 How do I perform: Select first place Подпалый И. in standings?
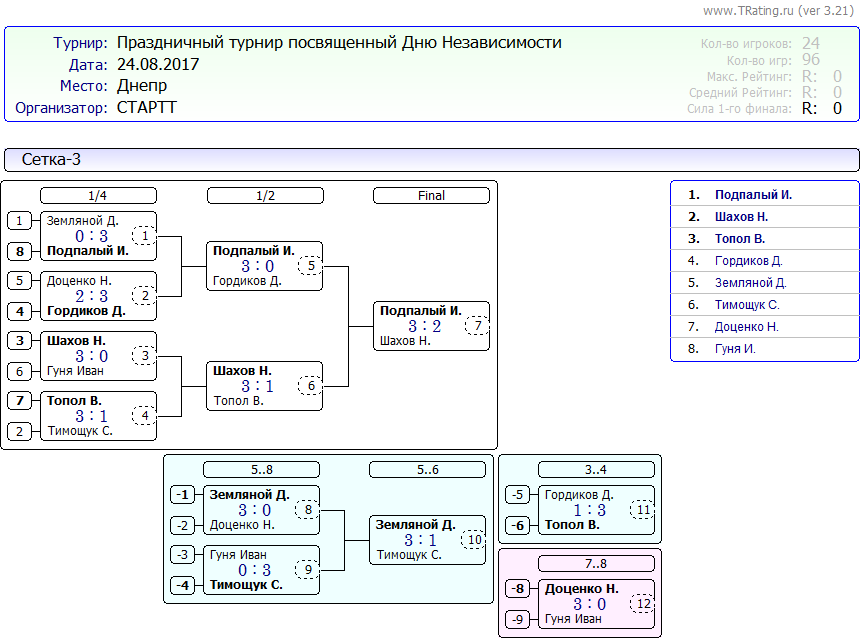click(753, 195)
